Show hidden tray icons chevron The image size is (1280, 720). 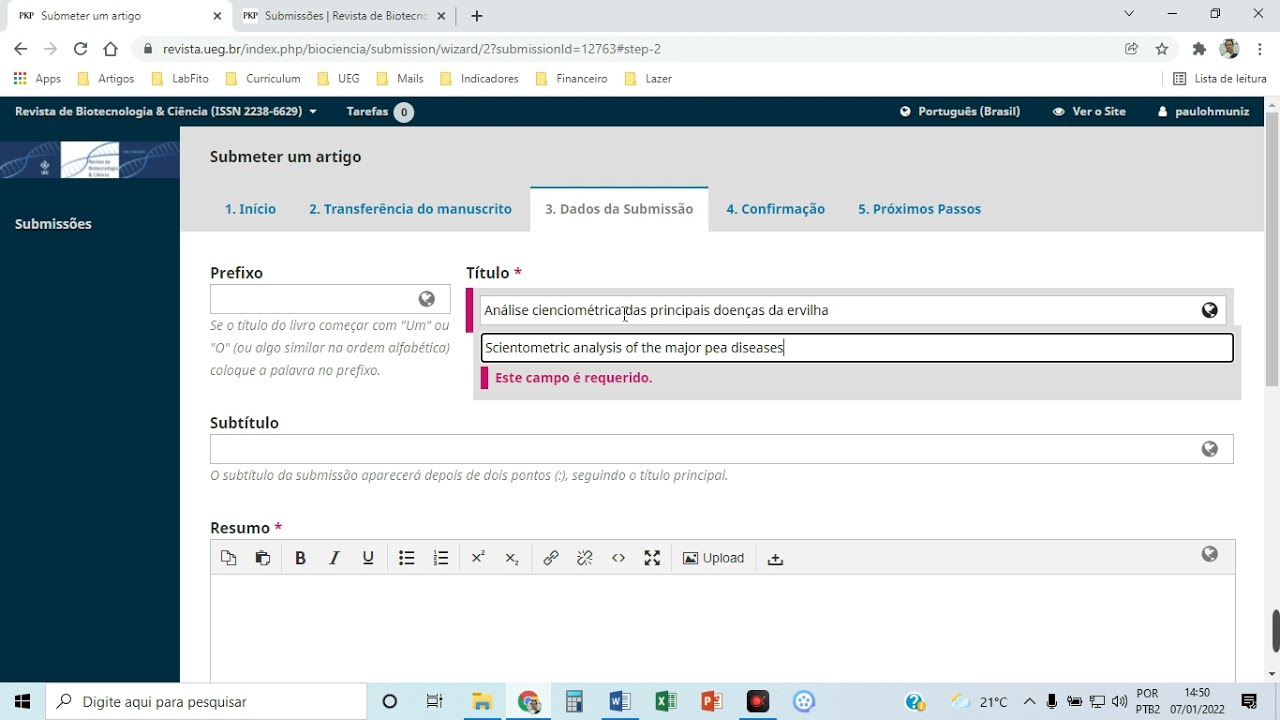(1029, 702)
